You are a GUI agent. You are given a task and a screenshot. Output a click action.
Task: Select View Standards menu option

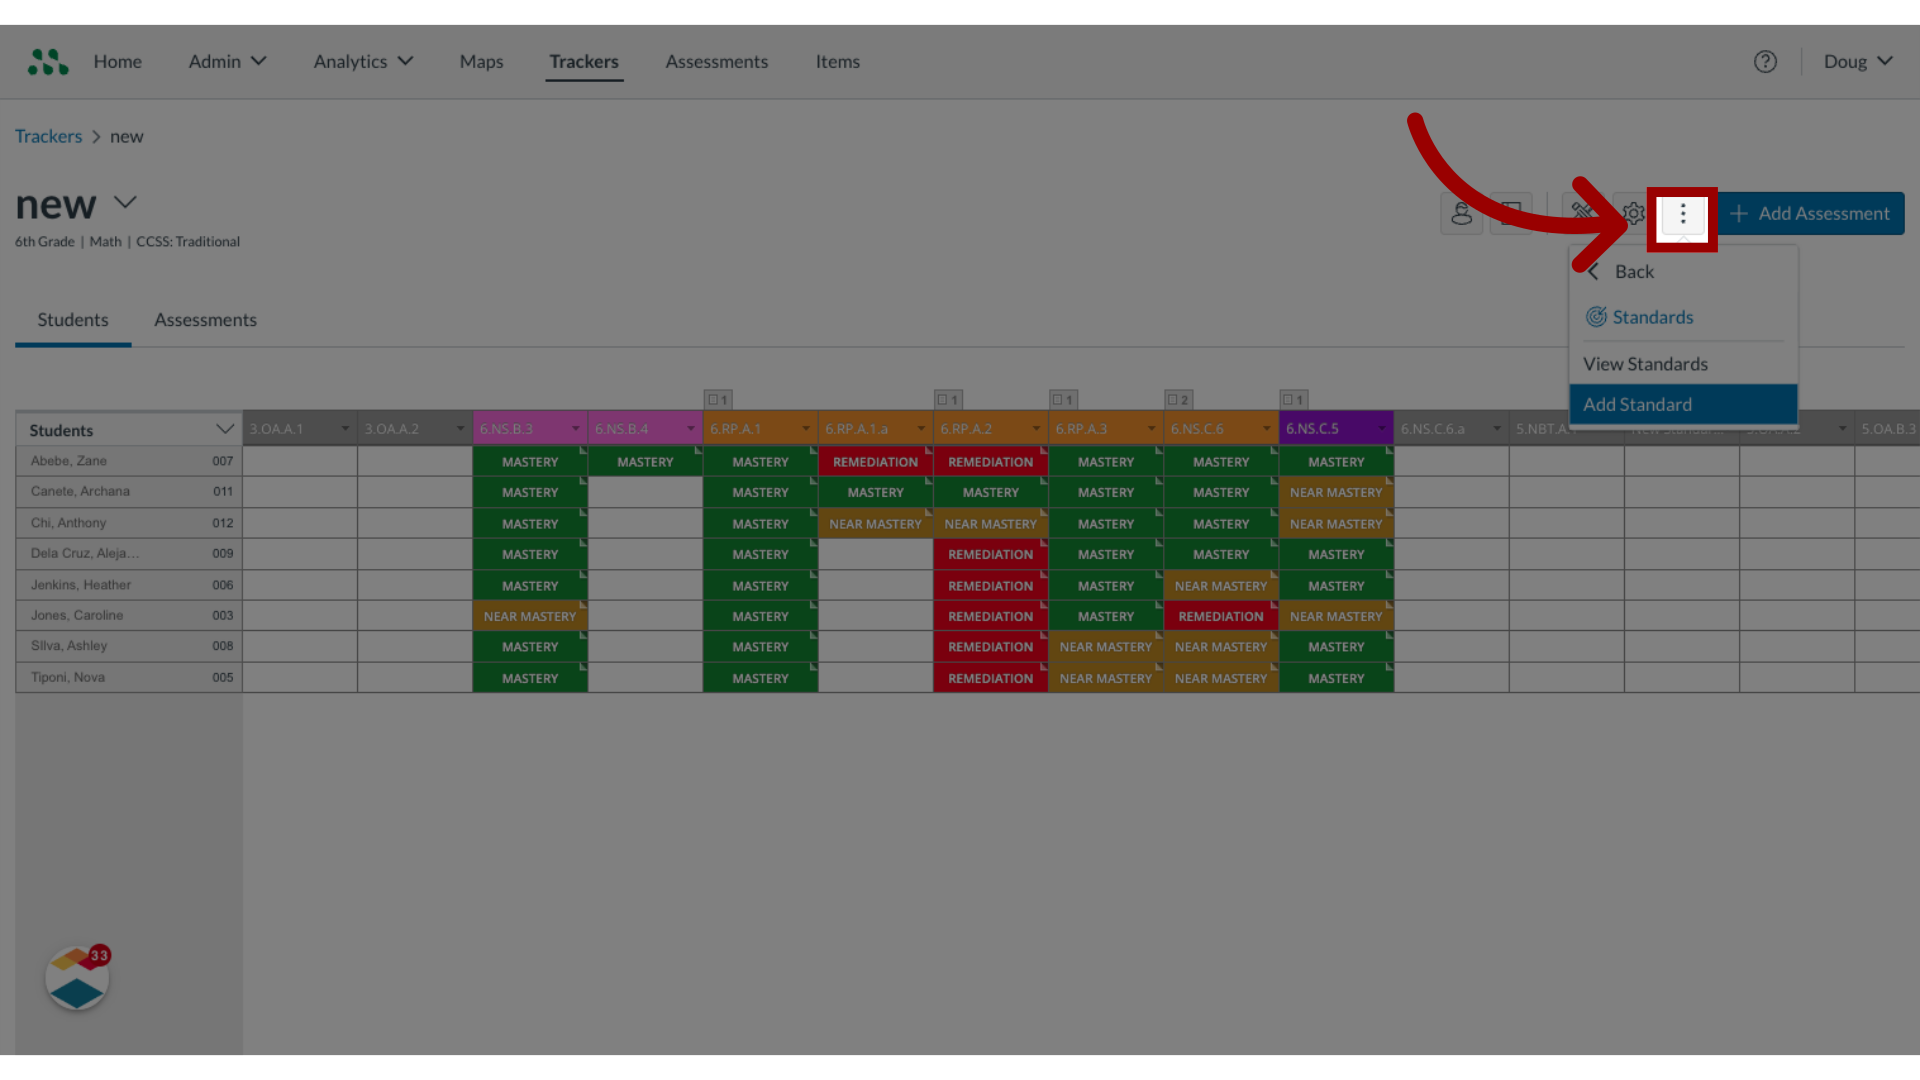click(1644, 363)
